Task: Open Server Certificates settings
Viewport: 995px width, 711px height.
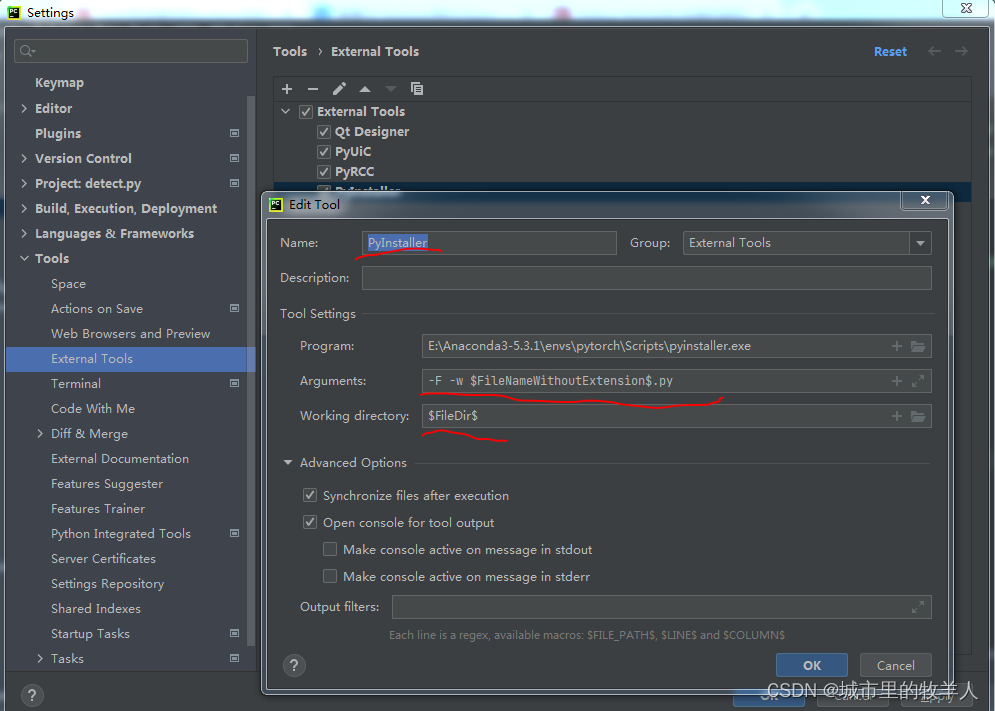Action: point(103,559)
